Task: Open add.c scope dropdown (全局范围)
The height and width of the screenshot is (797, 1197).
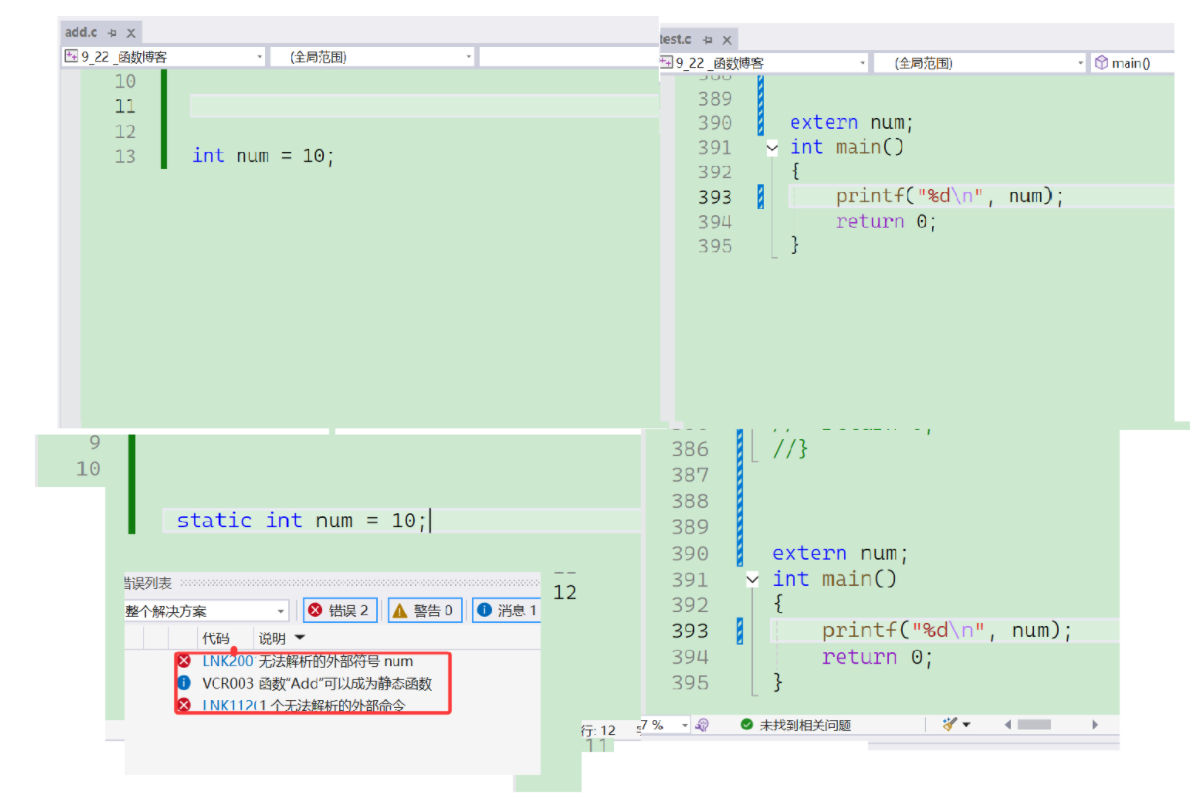Action: tap(372, 56)
